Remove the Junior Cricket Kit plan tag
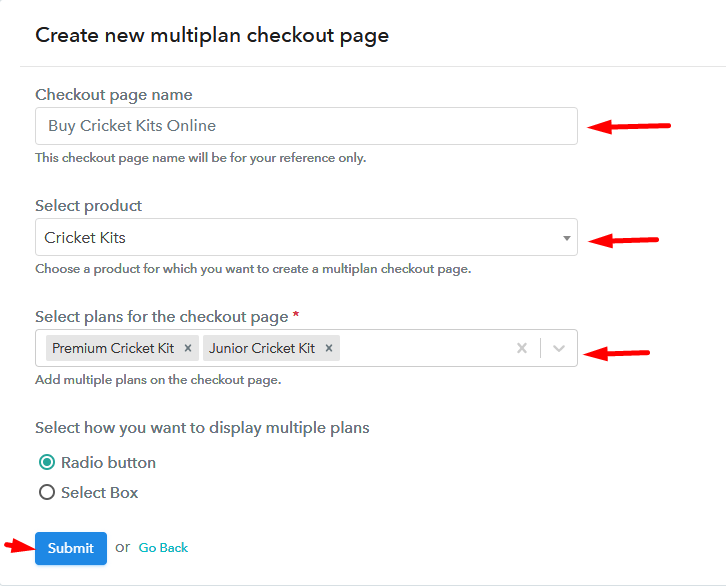The height and width of the screenshot is (586, 726). click(329, 348)
